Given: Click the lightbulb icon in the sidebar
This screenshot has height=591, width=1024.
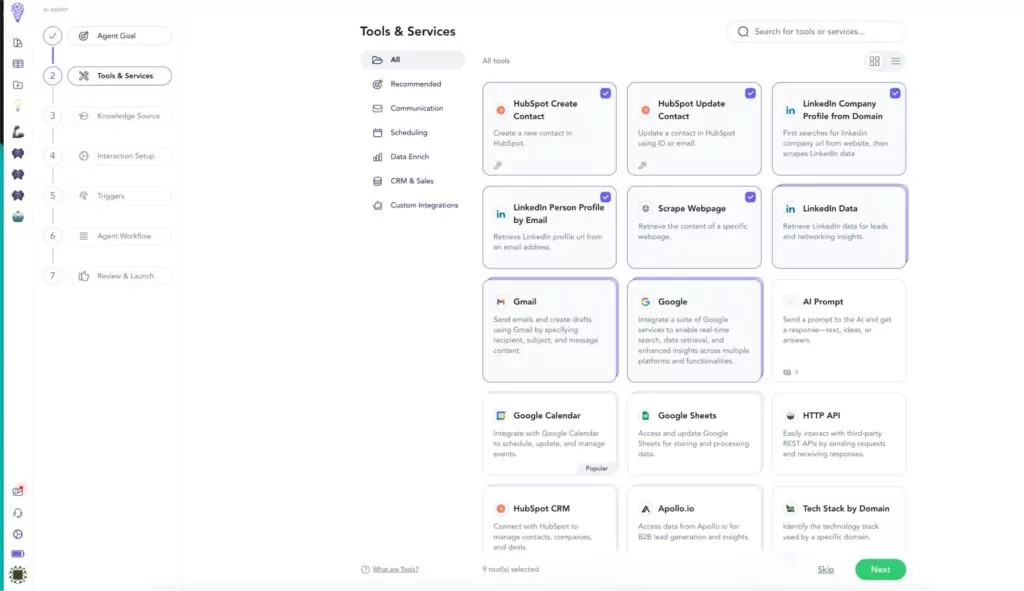Looking at the screenshot, I should (x=18, y=106).
